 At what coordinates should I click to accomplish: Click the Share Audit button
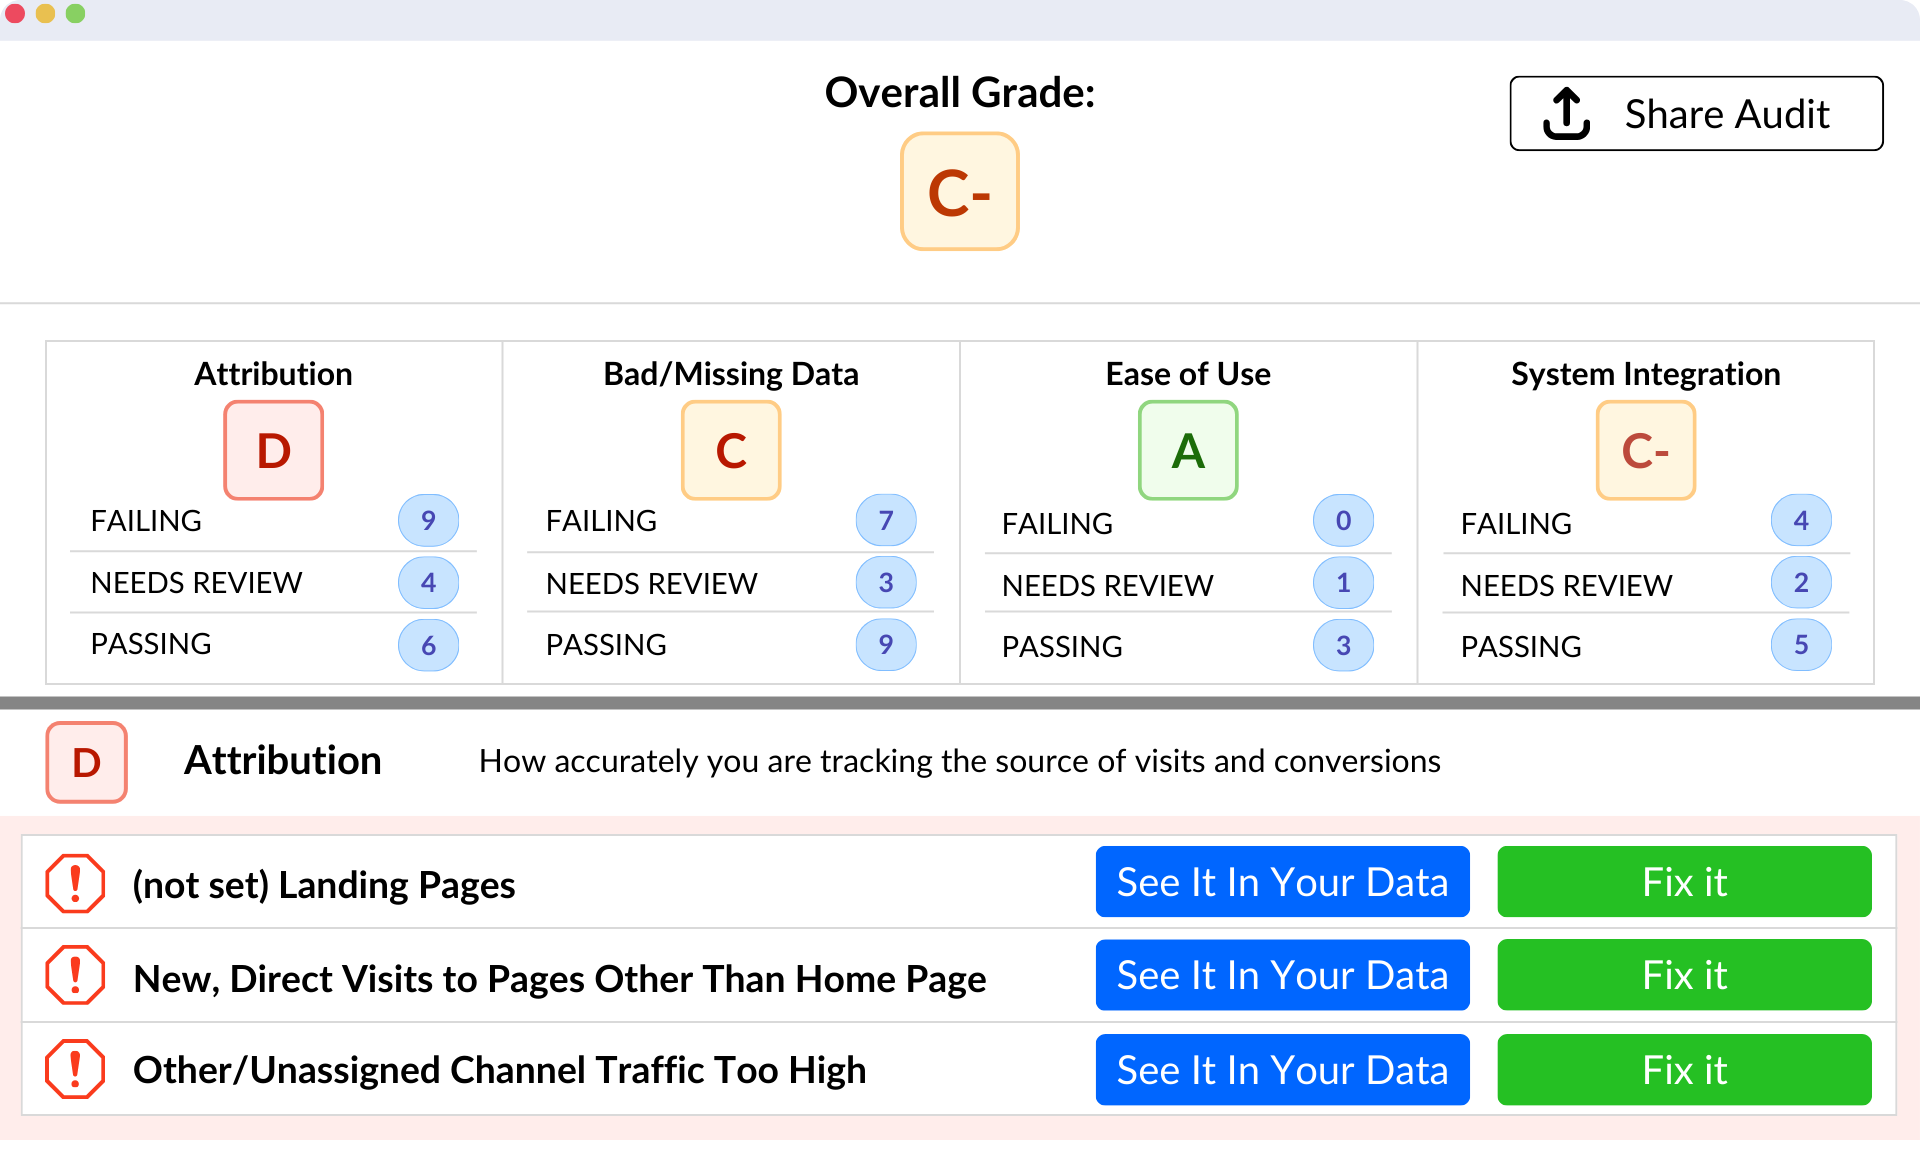(x=1695, y=113)
